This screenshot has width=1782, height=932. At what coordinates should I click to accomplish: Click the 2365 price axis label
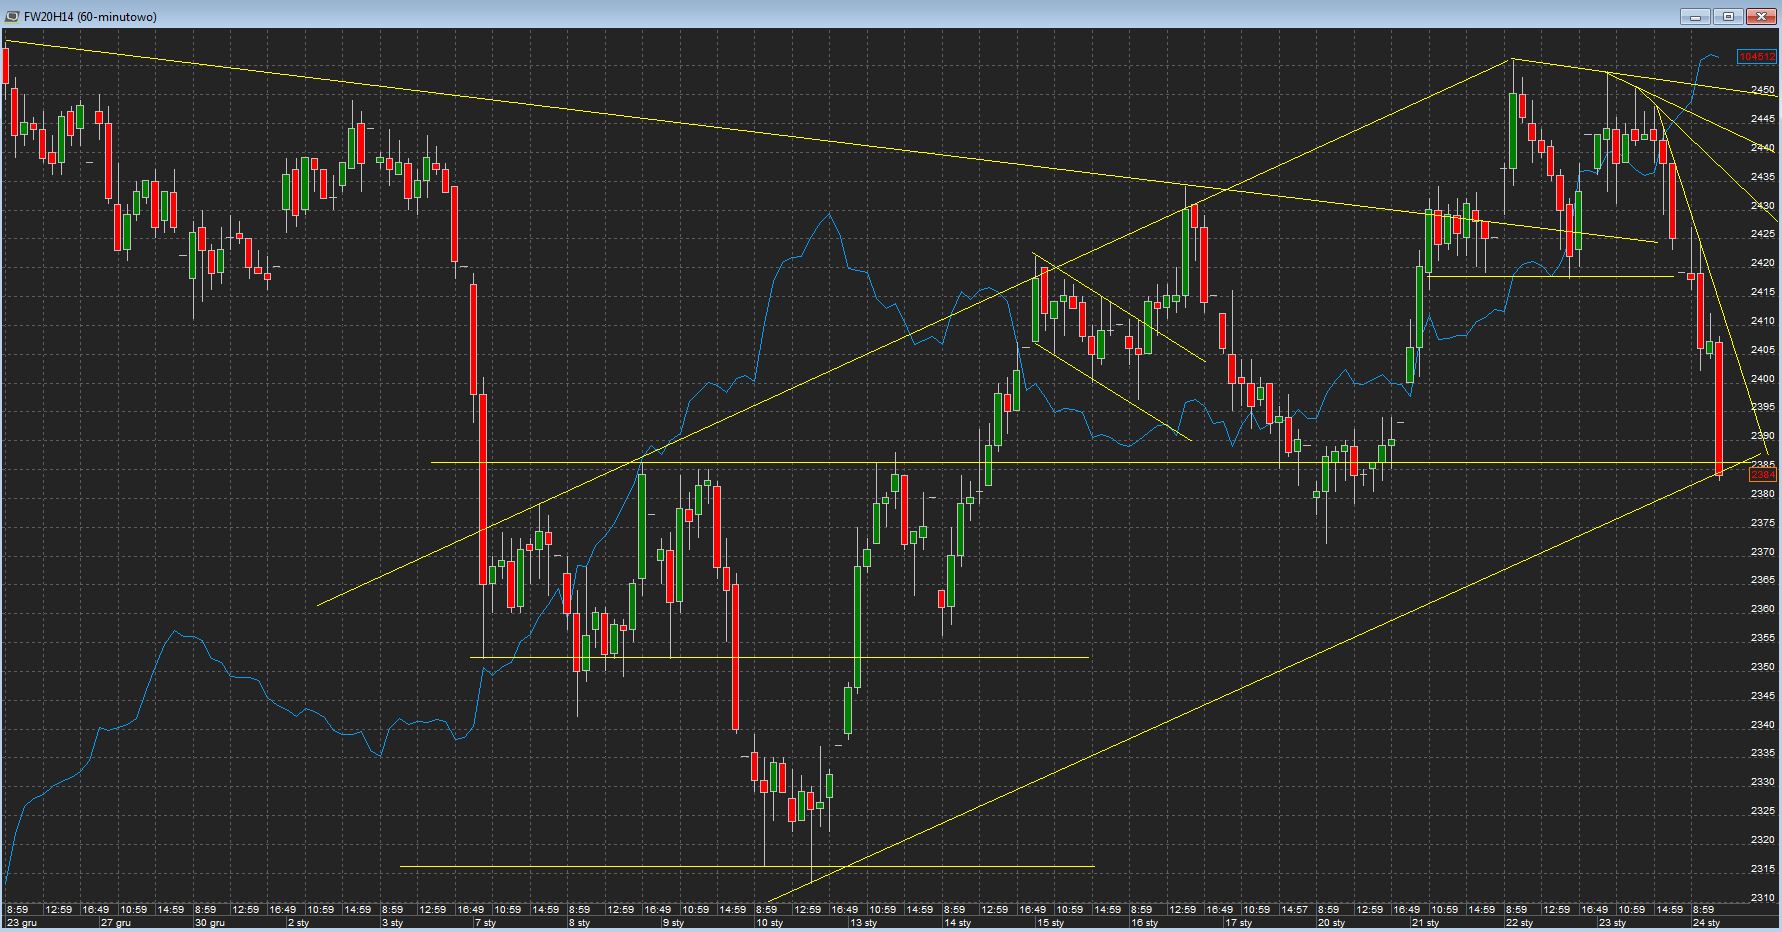click(x=1763, y=580)
